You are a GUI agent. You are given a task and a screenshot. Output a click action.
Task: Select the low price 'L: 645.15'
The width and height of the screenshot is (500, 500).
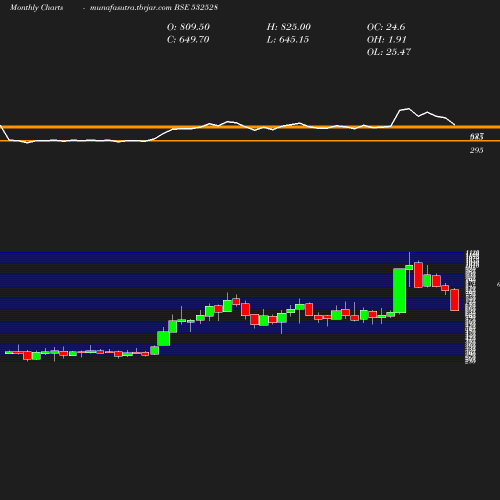pos(288,40)
